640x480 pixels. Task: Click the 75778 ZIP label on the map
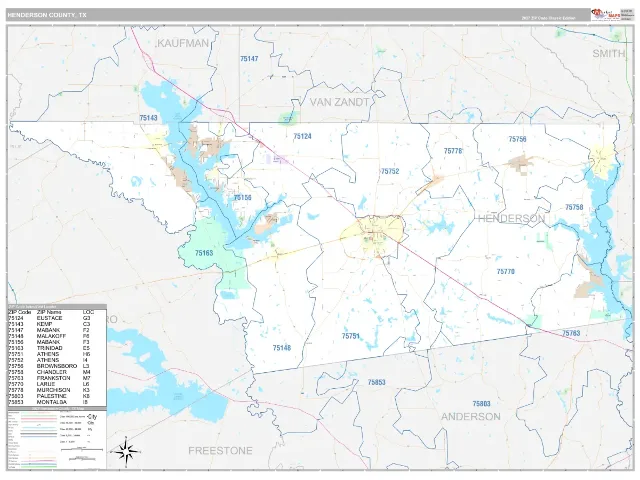point(453,151)
